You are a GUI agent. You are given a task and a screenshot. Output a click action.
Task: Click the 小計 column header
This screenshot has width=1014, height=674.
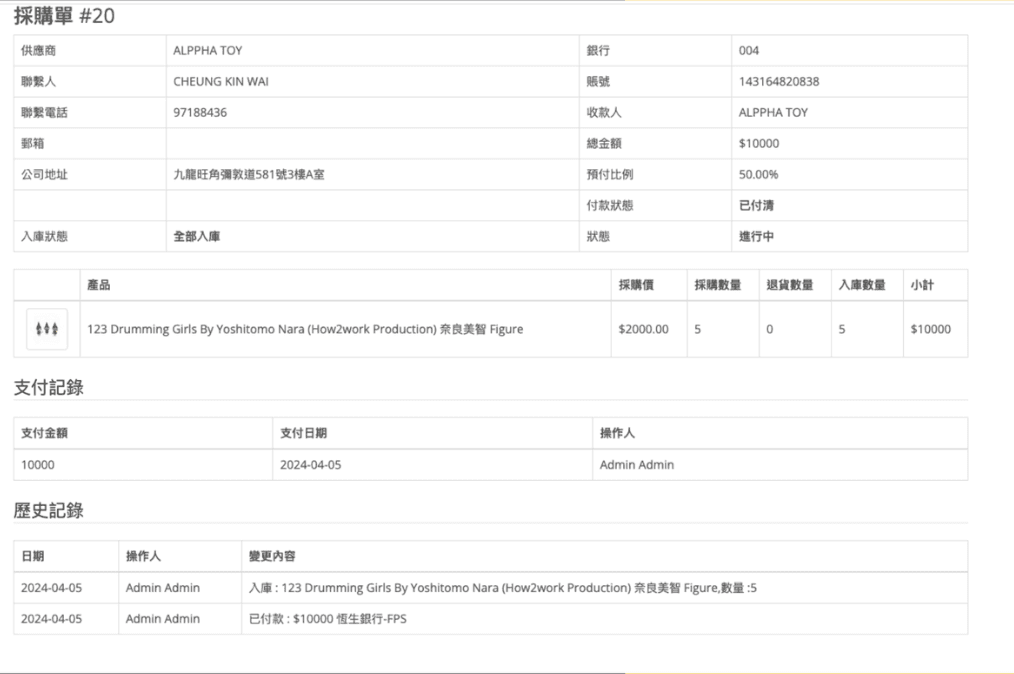(x=922, y=285)
